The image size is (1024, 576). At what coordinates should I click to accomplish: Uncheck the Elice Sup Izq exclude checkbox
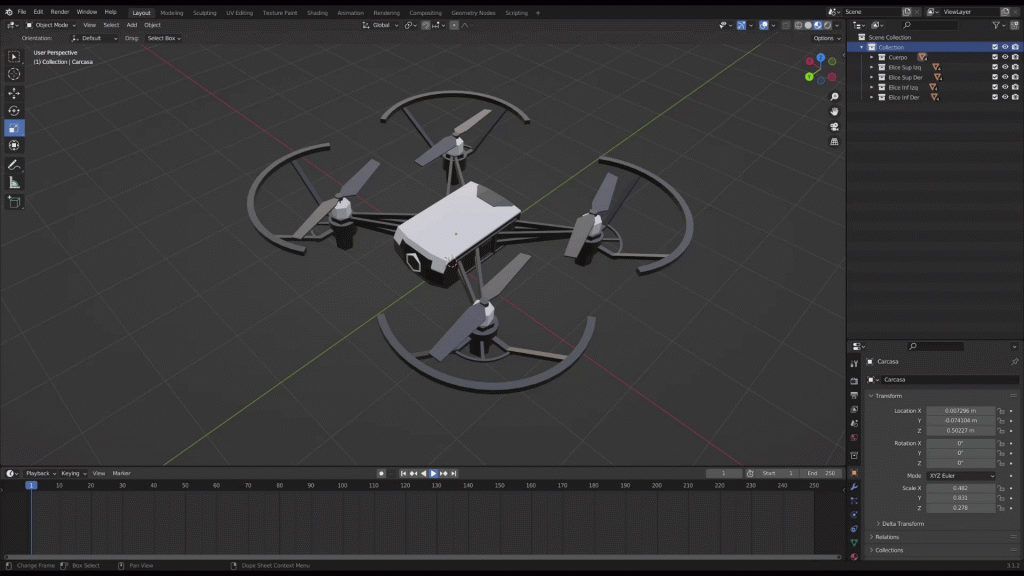click(x=994, y=67)
